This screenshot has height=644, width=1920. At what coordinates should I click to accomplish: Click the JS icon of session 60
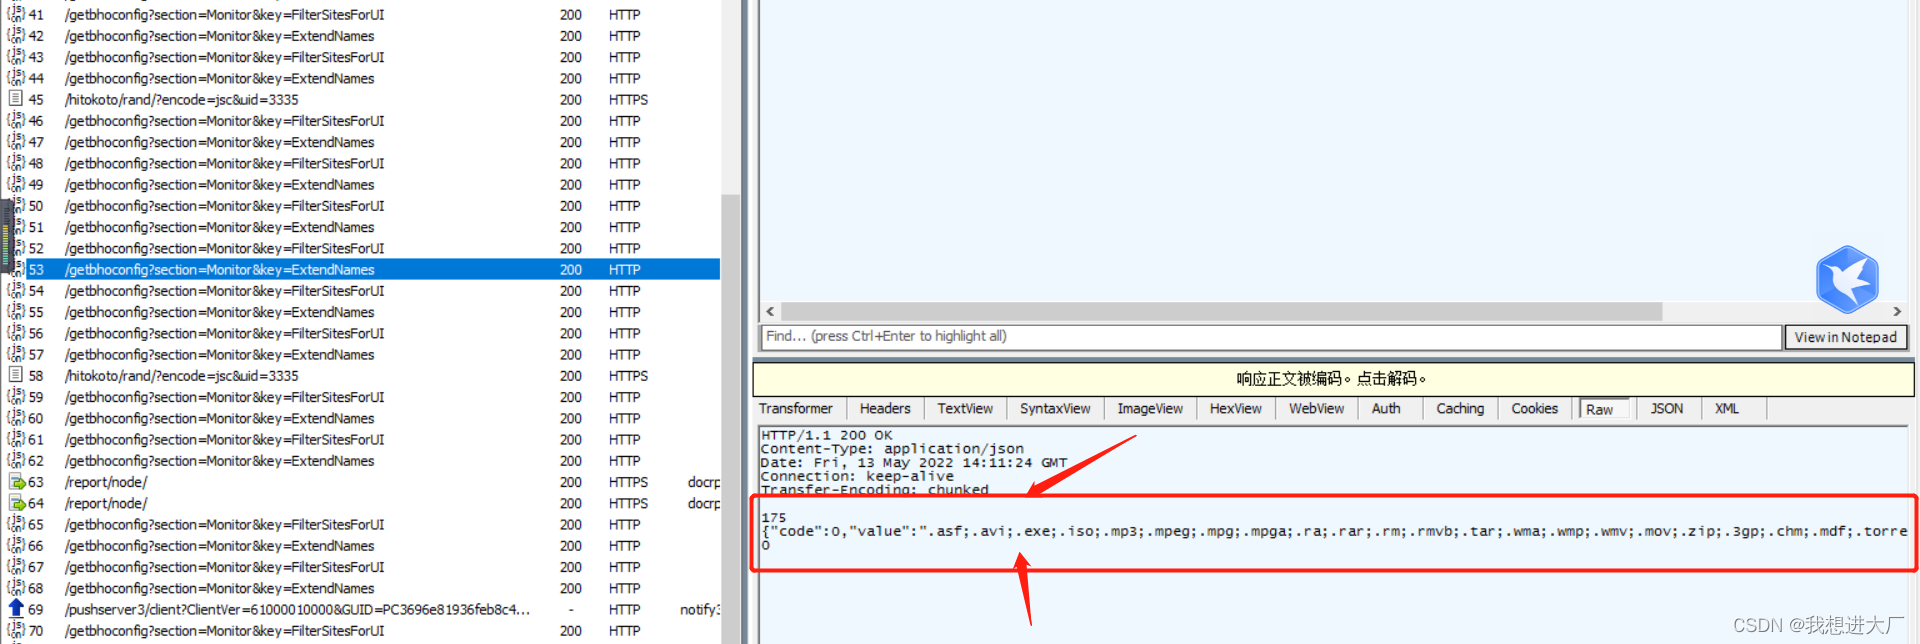point(16,418)
